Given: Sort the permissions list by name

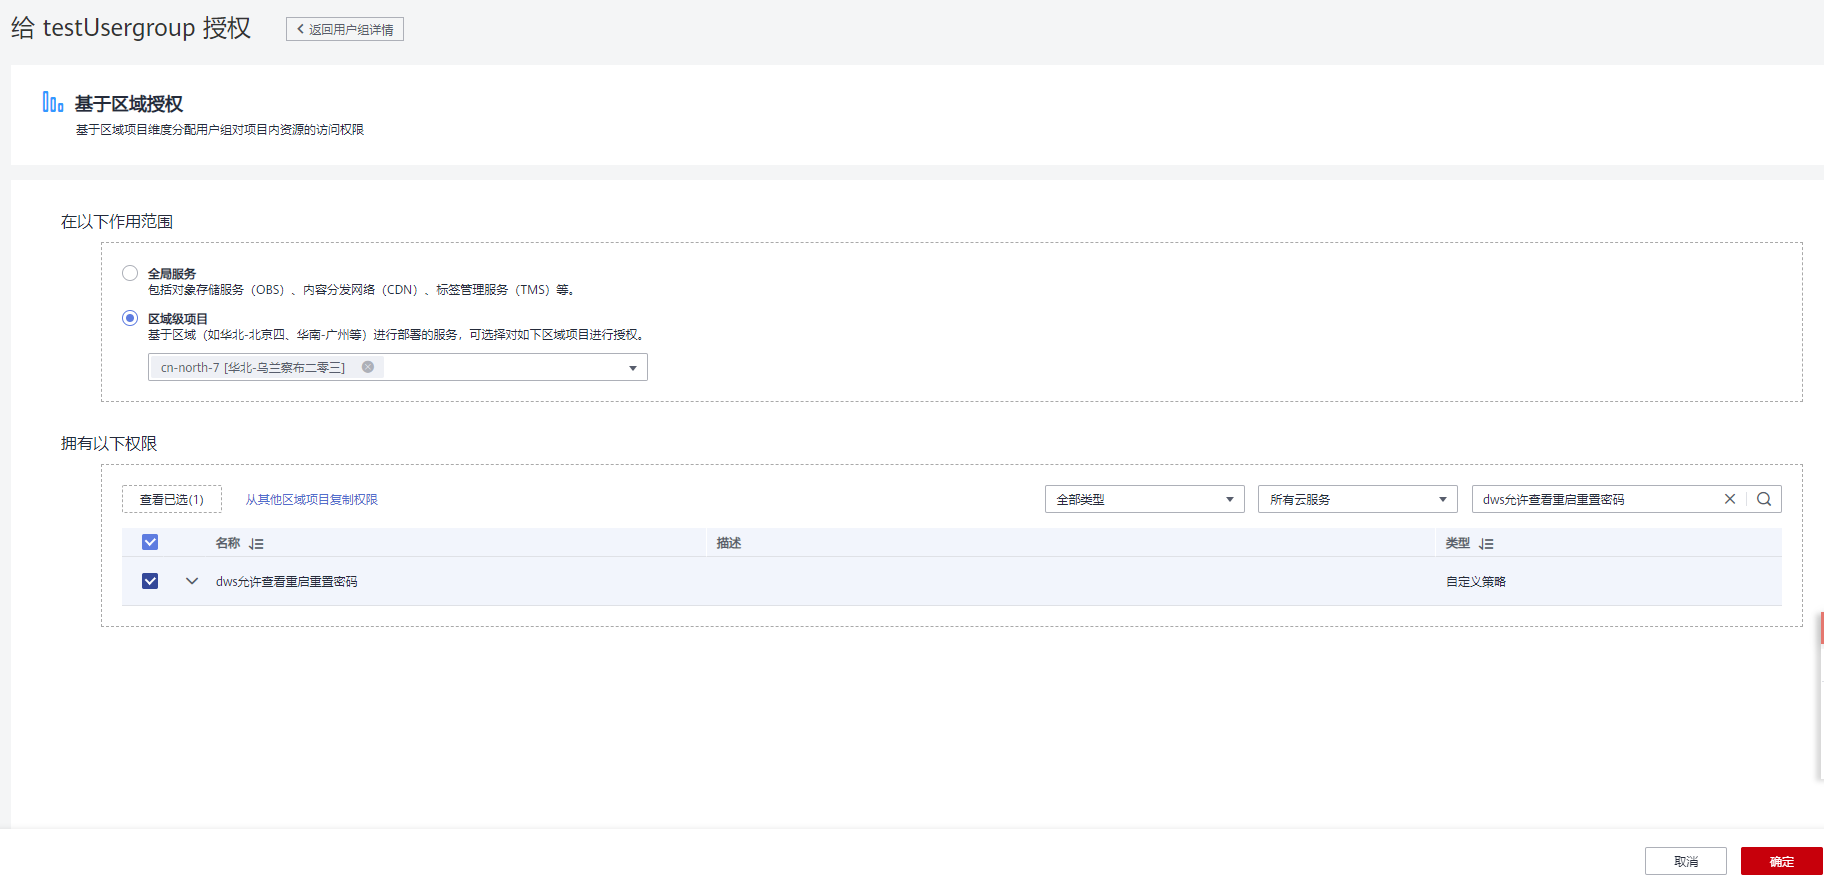Looking at the screenshot, I should tap(256, 544).
